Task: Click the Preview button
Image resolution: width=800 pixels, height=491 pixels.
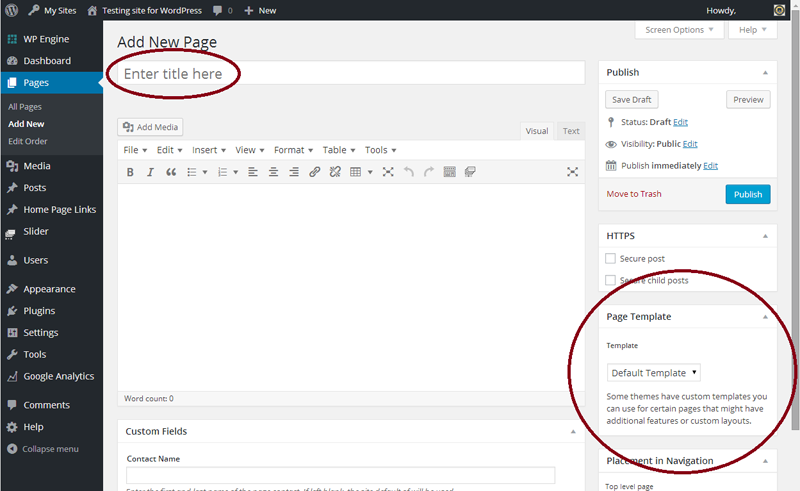Action: pyautogui.click(x=748, y=100)
